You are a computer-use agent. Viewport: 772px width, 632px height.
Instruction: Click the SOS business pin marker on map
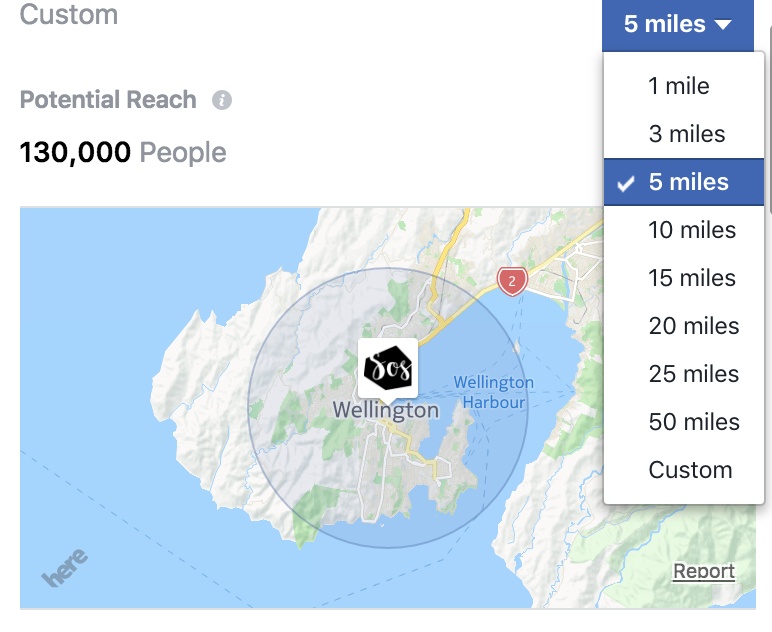click(388, 370)
